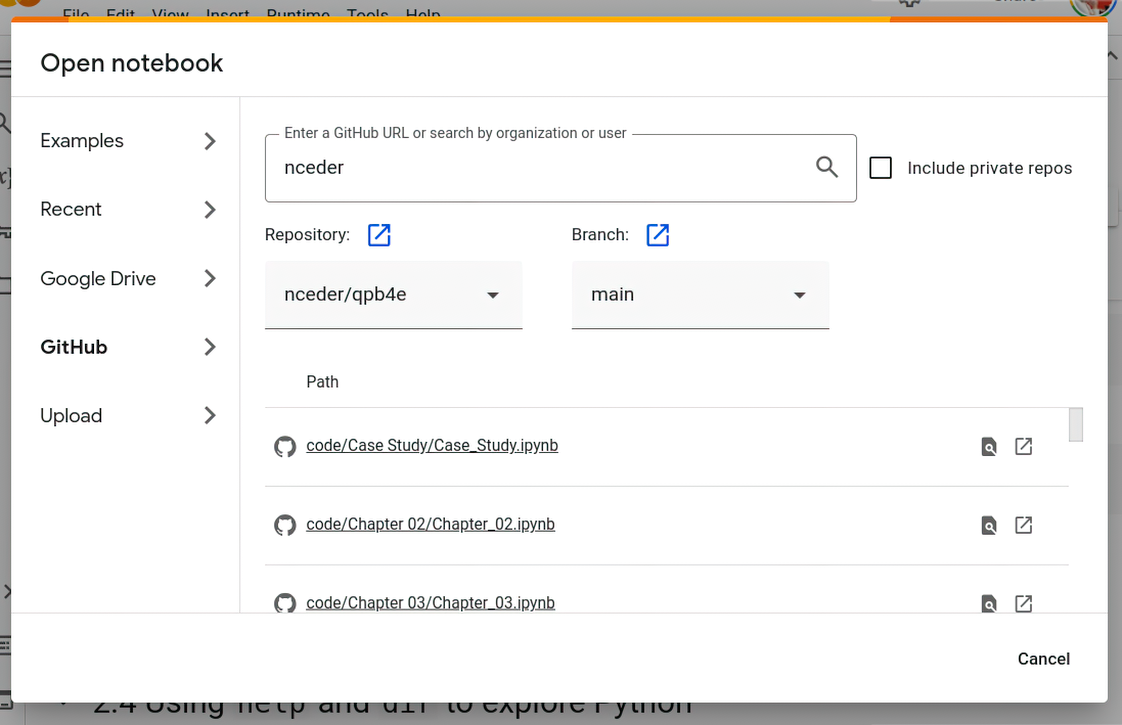Click the GitHub URL search input field
The height and width of the screenshot is (725, 1122).
coord(540,168)
